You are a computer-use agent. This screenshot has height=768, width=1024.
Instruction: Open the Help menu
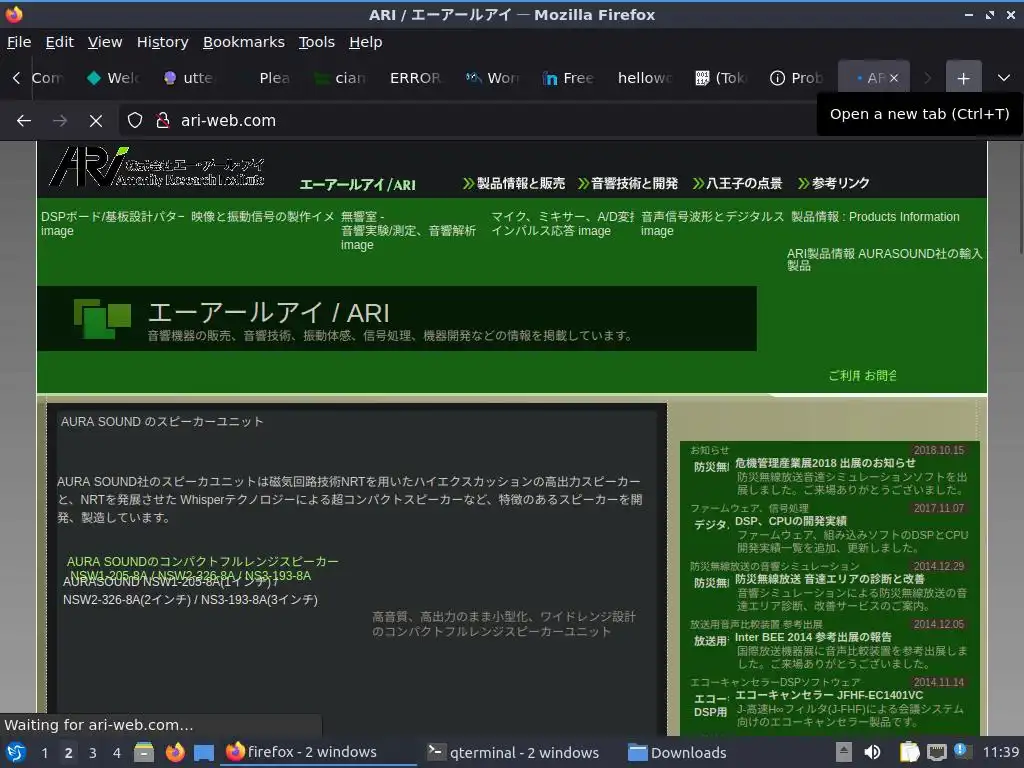click(365, 42)
